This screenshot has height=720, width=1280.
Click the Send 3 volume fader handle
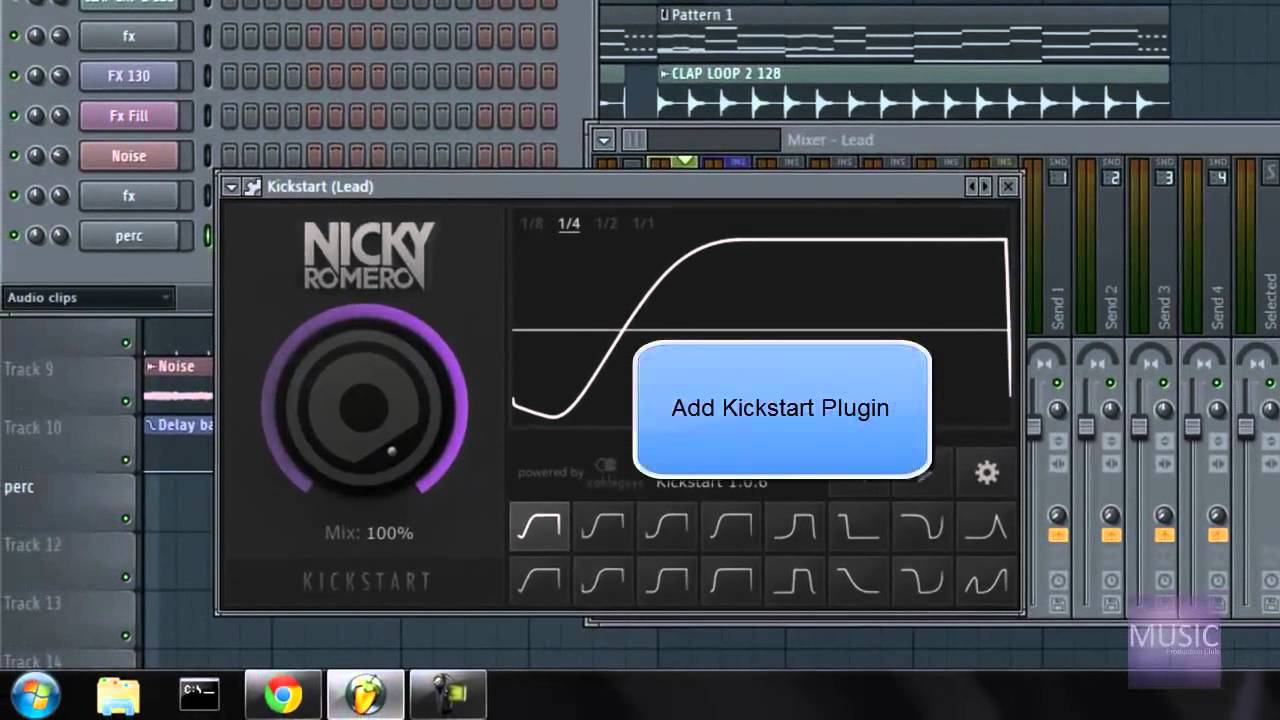[x=1139, y=428]
